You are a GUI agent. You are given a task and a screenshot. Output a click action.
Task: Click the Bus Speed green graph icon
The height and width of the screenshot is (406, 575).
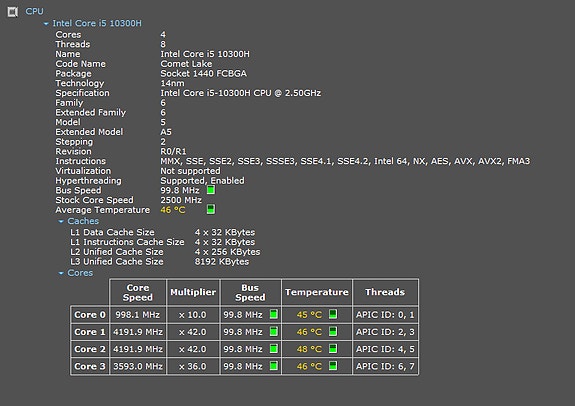[211, 190]
